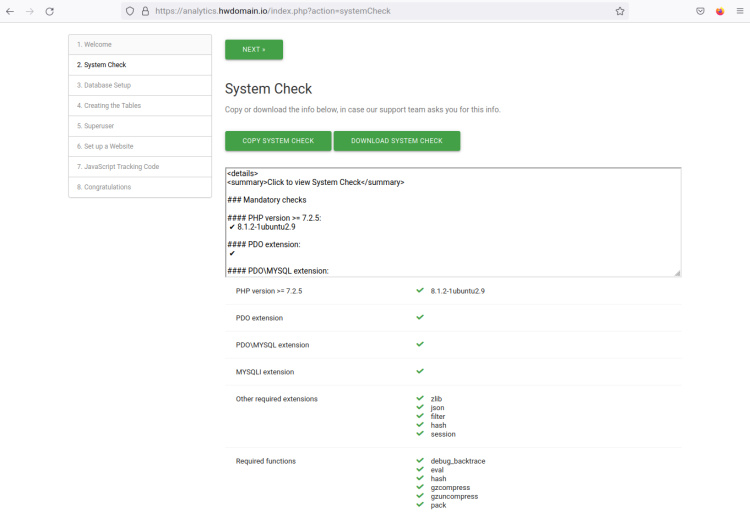
Task: Open the browser hamburger menu
Action: [x=739, y=11]
